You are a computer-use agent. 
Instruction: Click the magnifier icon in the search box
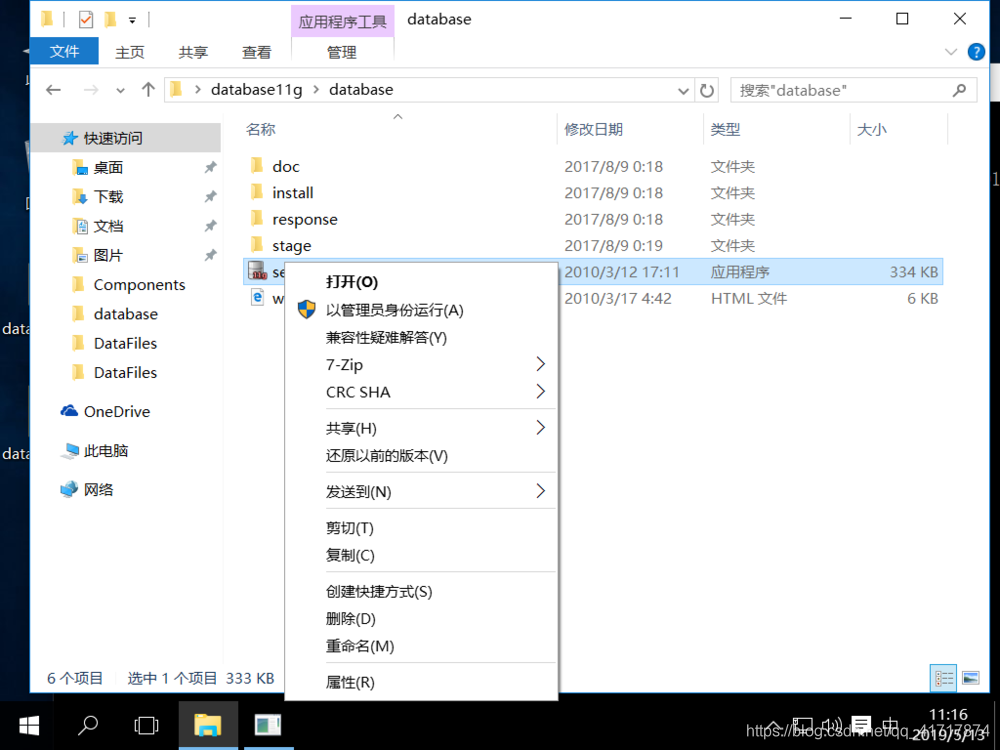959,91
